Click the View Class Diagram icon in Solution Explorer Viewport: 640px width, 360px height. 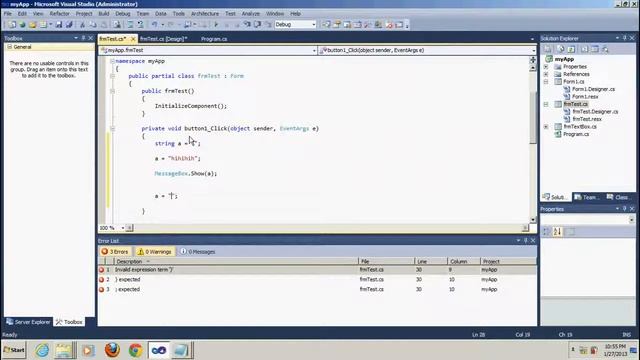coord(605,49)
